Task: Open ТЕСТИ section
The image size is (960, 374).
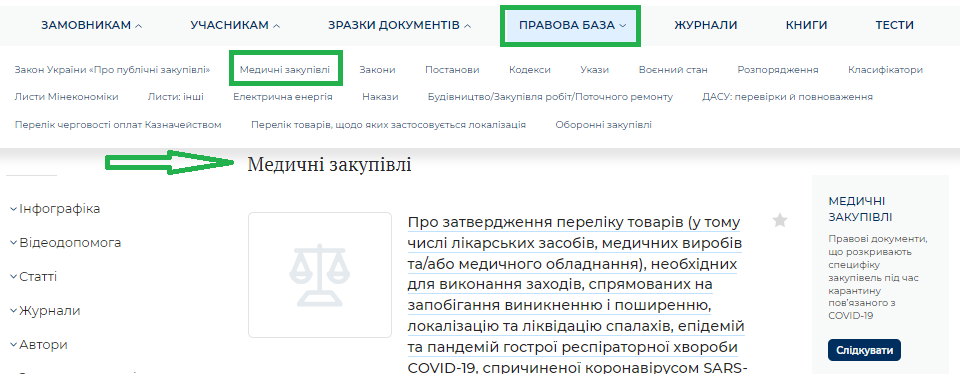Action: [894, 25]
